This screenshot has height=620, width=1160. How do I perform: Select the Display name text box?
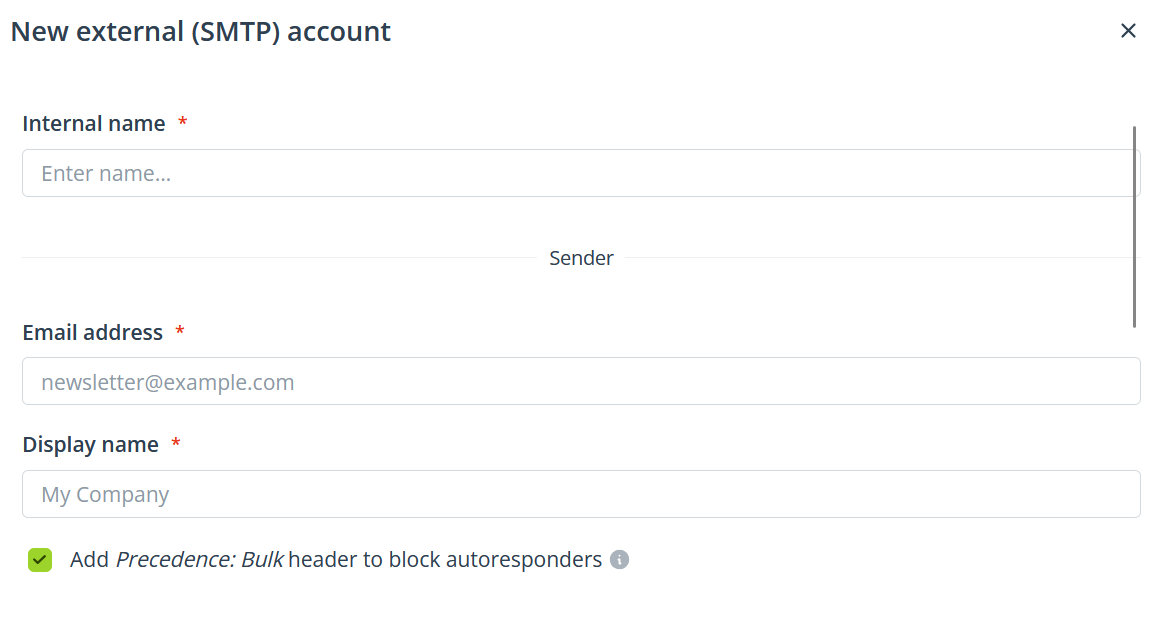click(x=580, y=494)
